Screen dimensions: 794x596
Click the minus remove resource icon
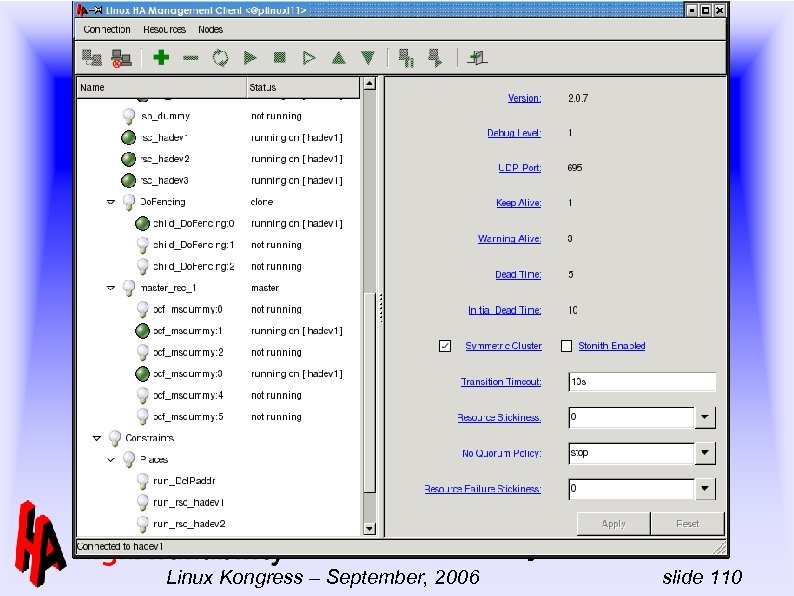tap(190, 58)
